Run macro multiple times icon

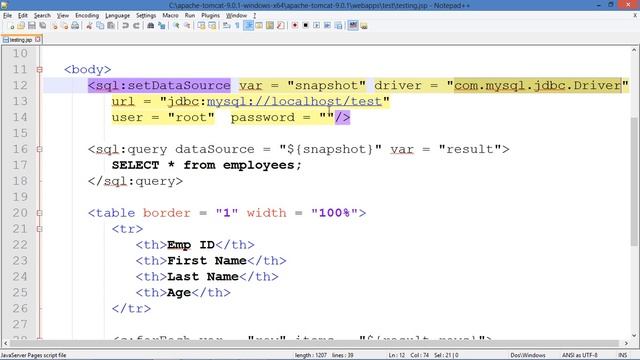327,26
